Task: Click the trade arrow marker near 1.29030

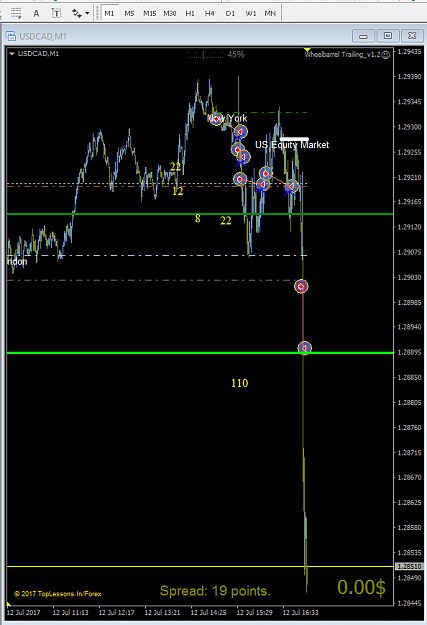Action: point(301,286)
